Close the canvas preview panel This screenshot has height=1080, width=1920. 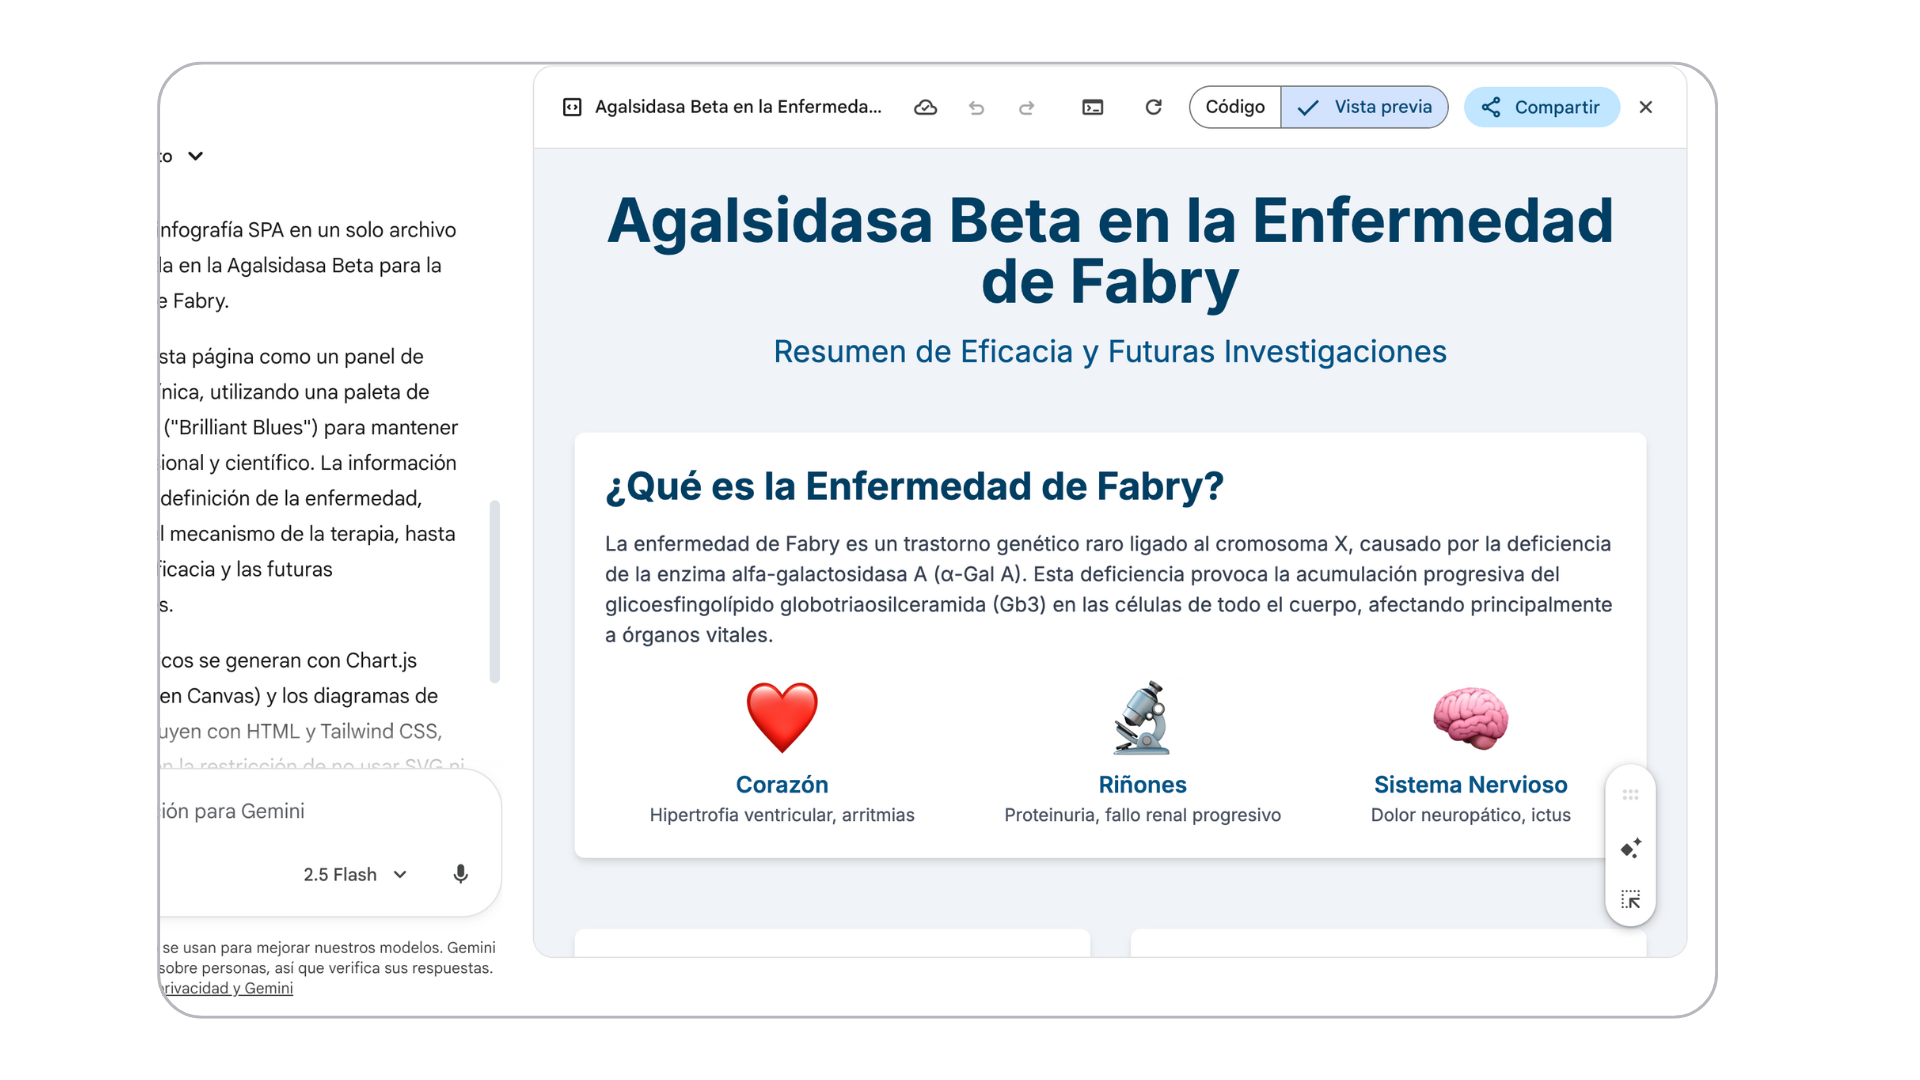[1645, 107]
